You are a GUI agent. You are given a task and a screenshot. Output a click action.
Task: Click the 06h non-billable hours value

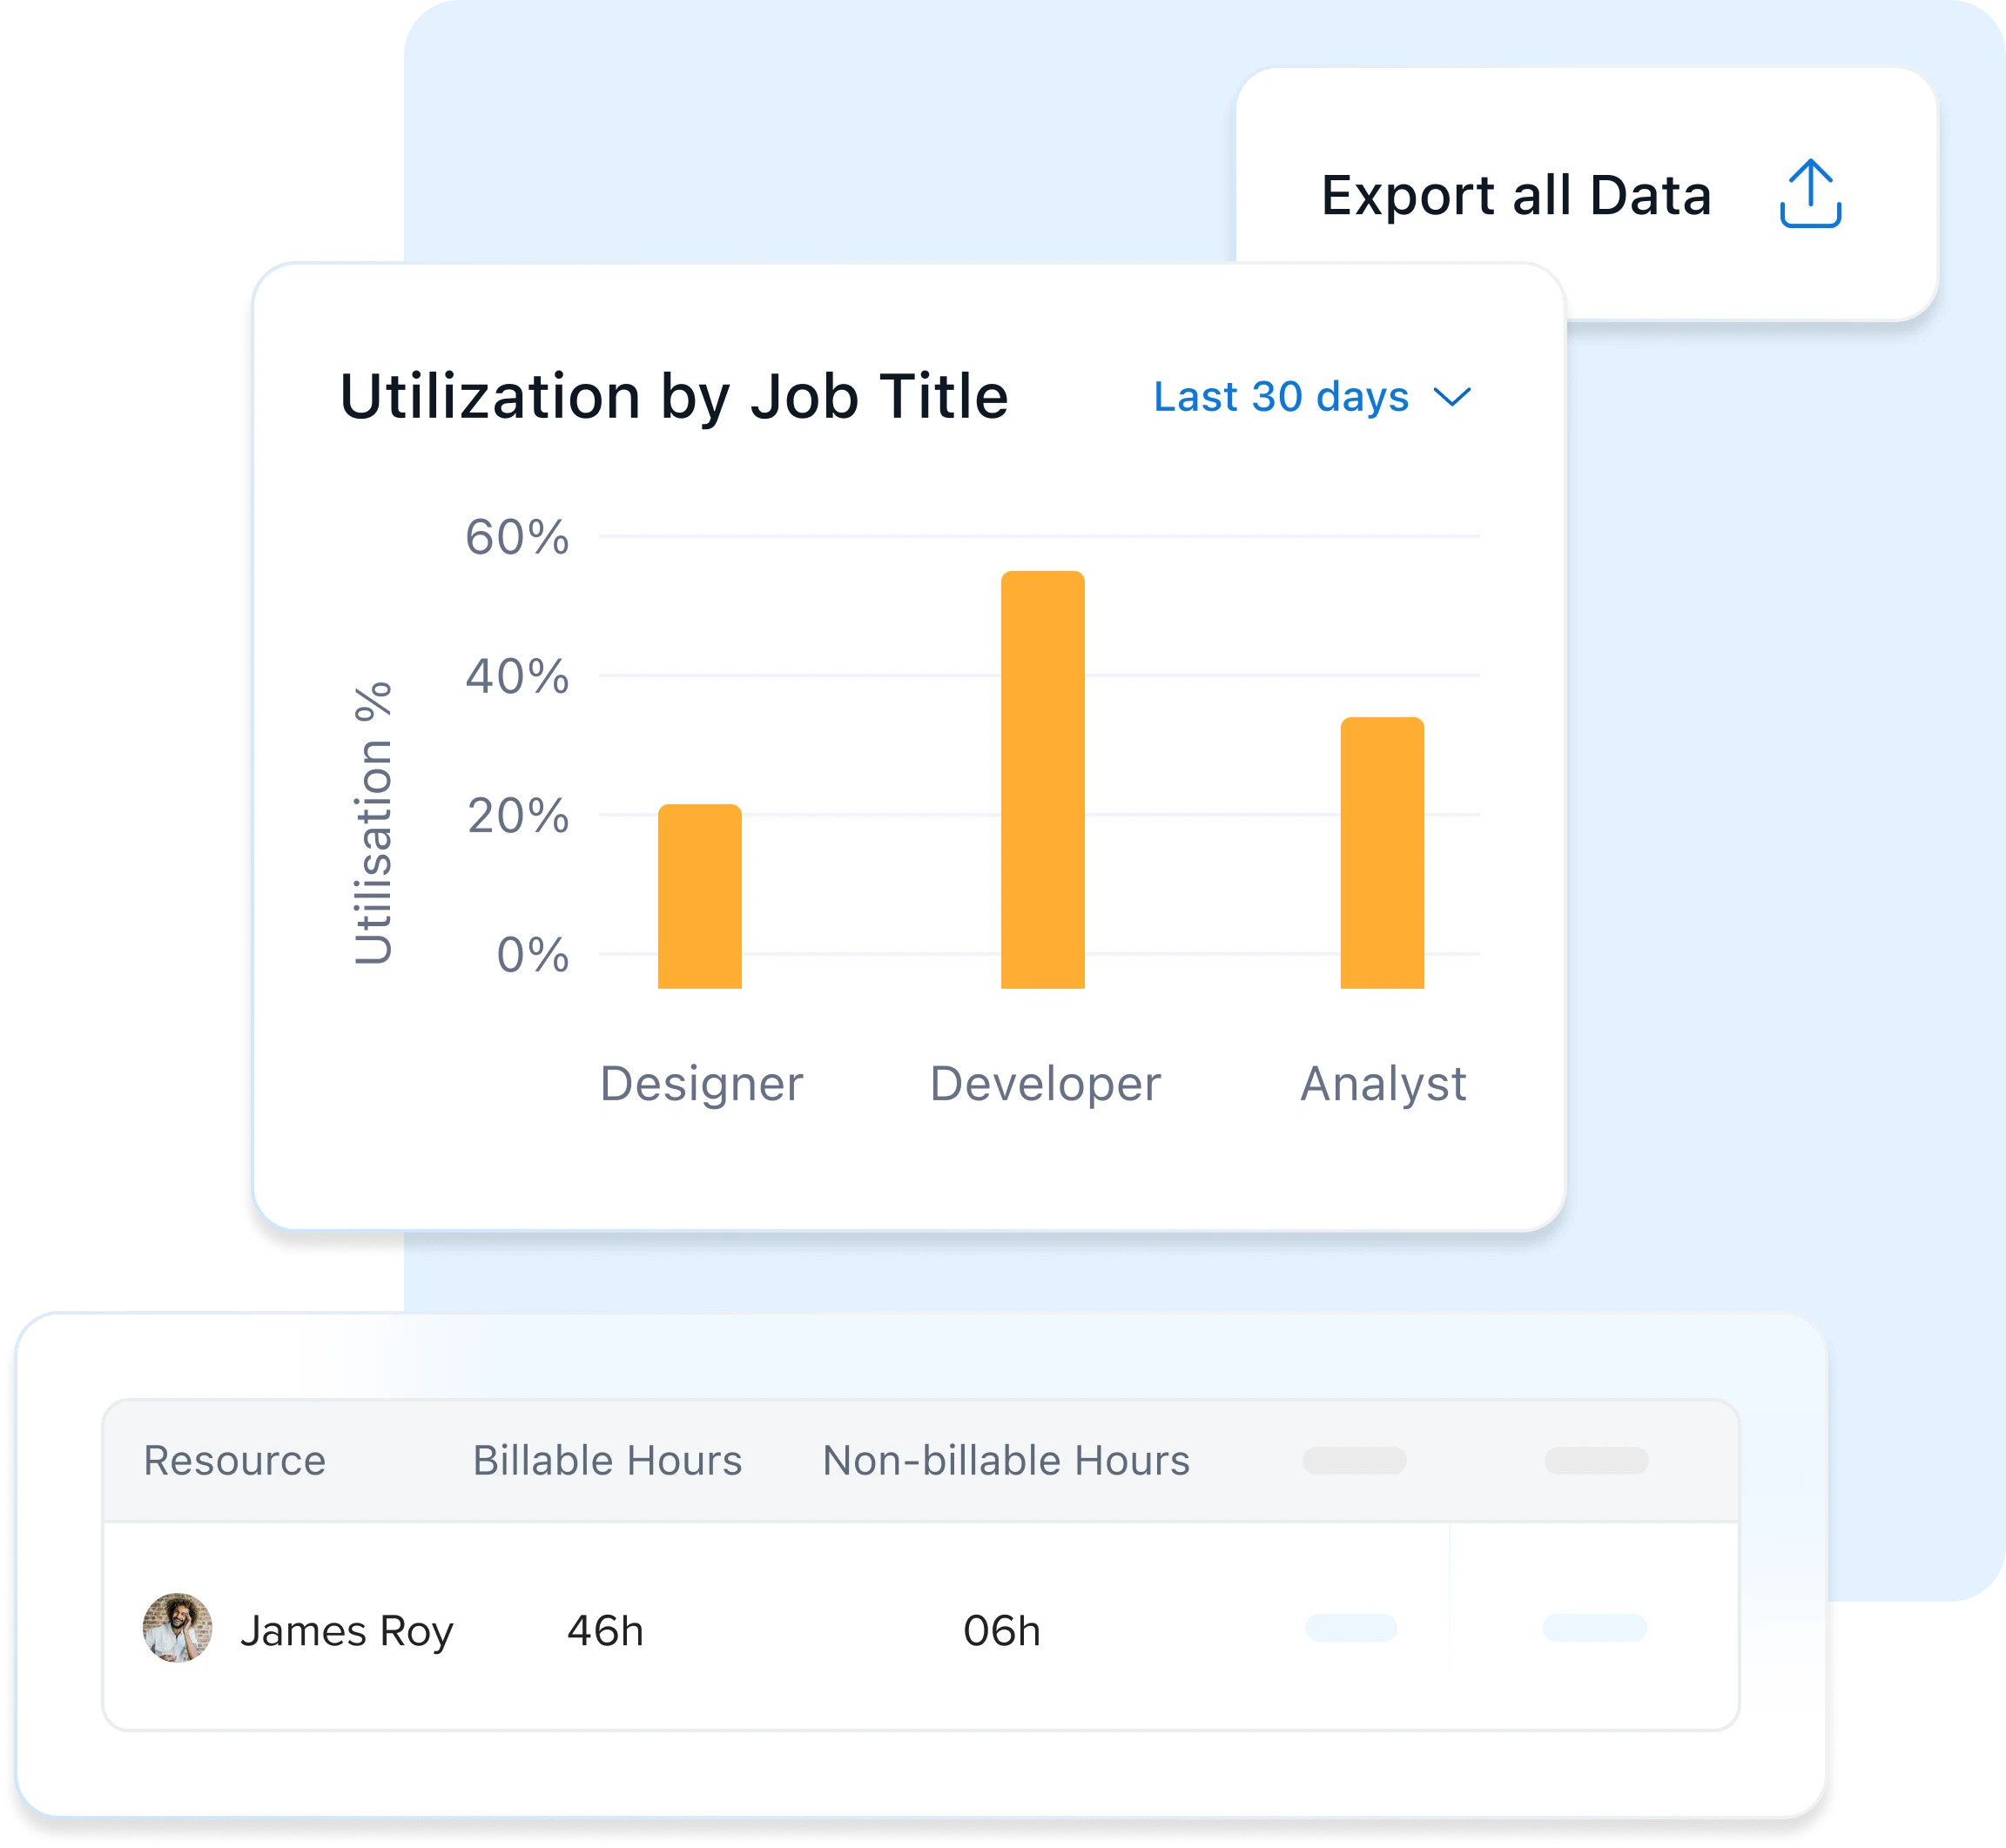[x=1001, y=1631]
